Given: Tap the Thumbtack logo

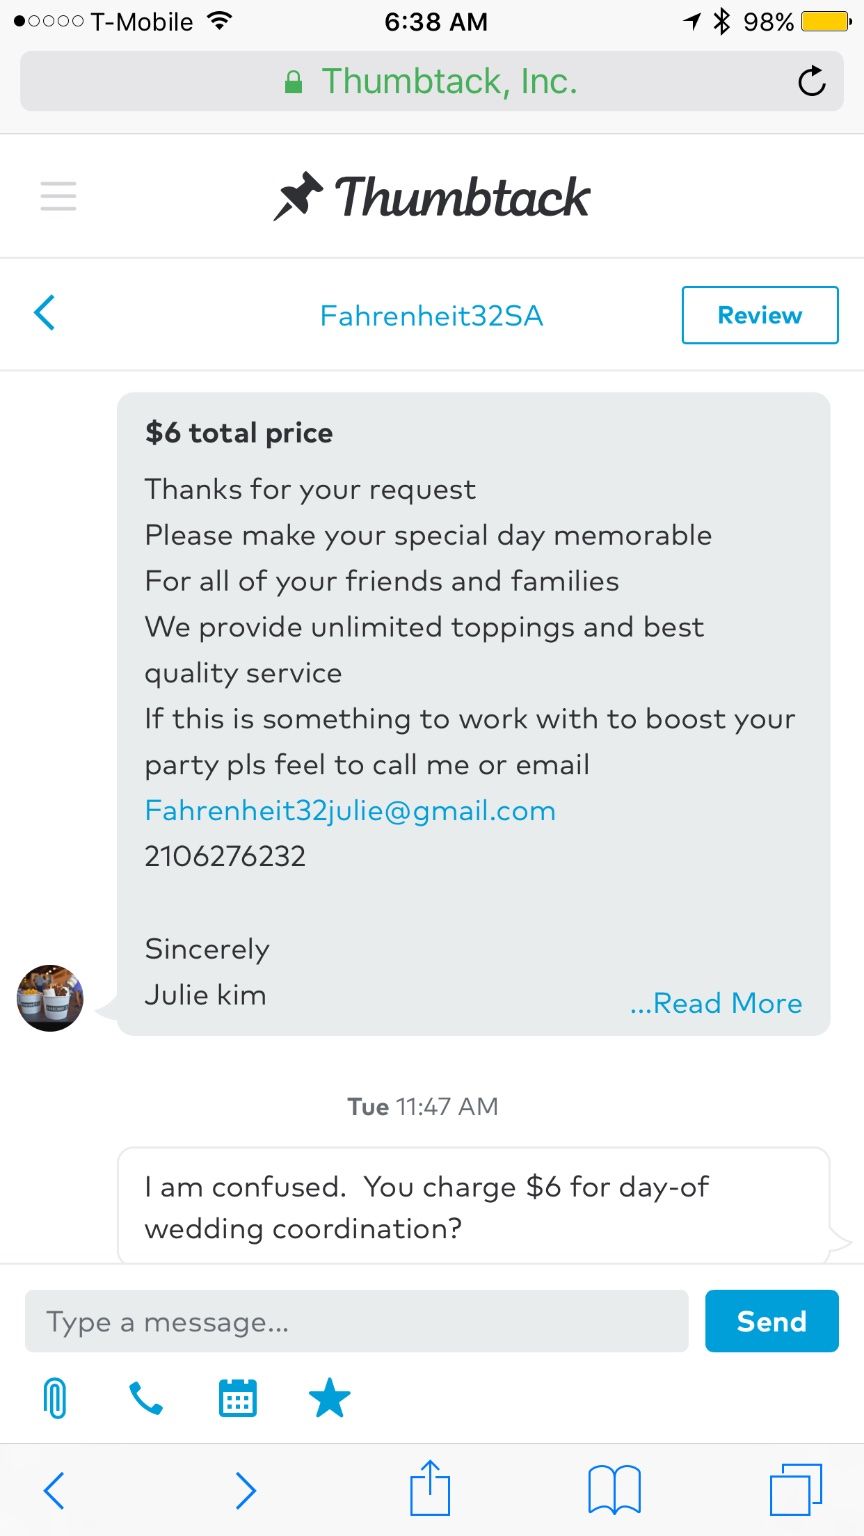Looking at the screenshot, I should tap(432, 196).
